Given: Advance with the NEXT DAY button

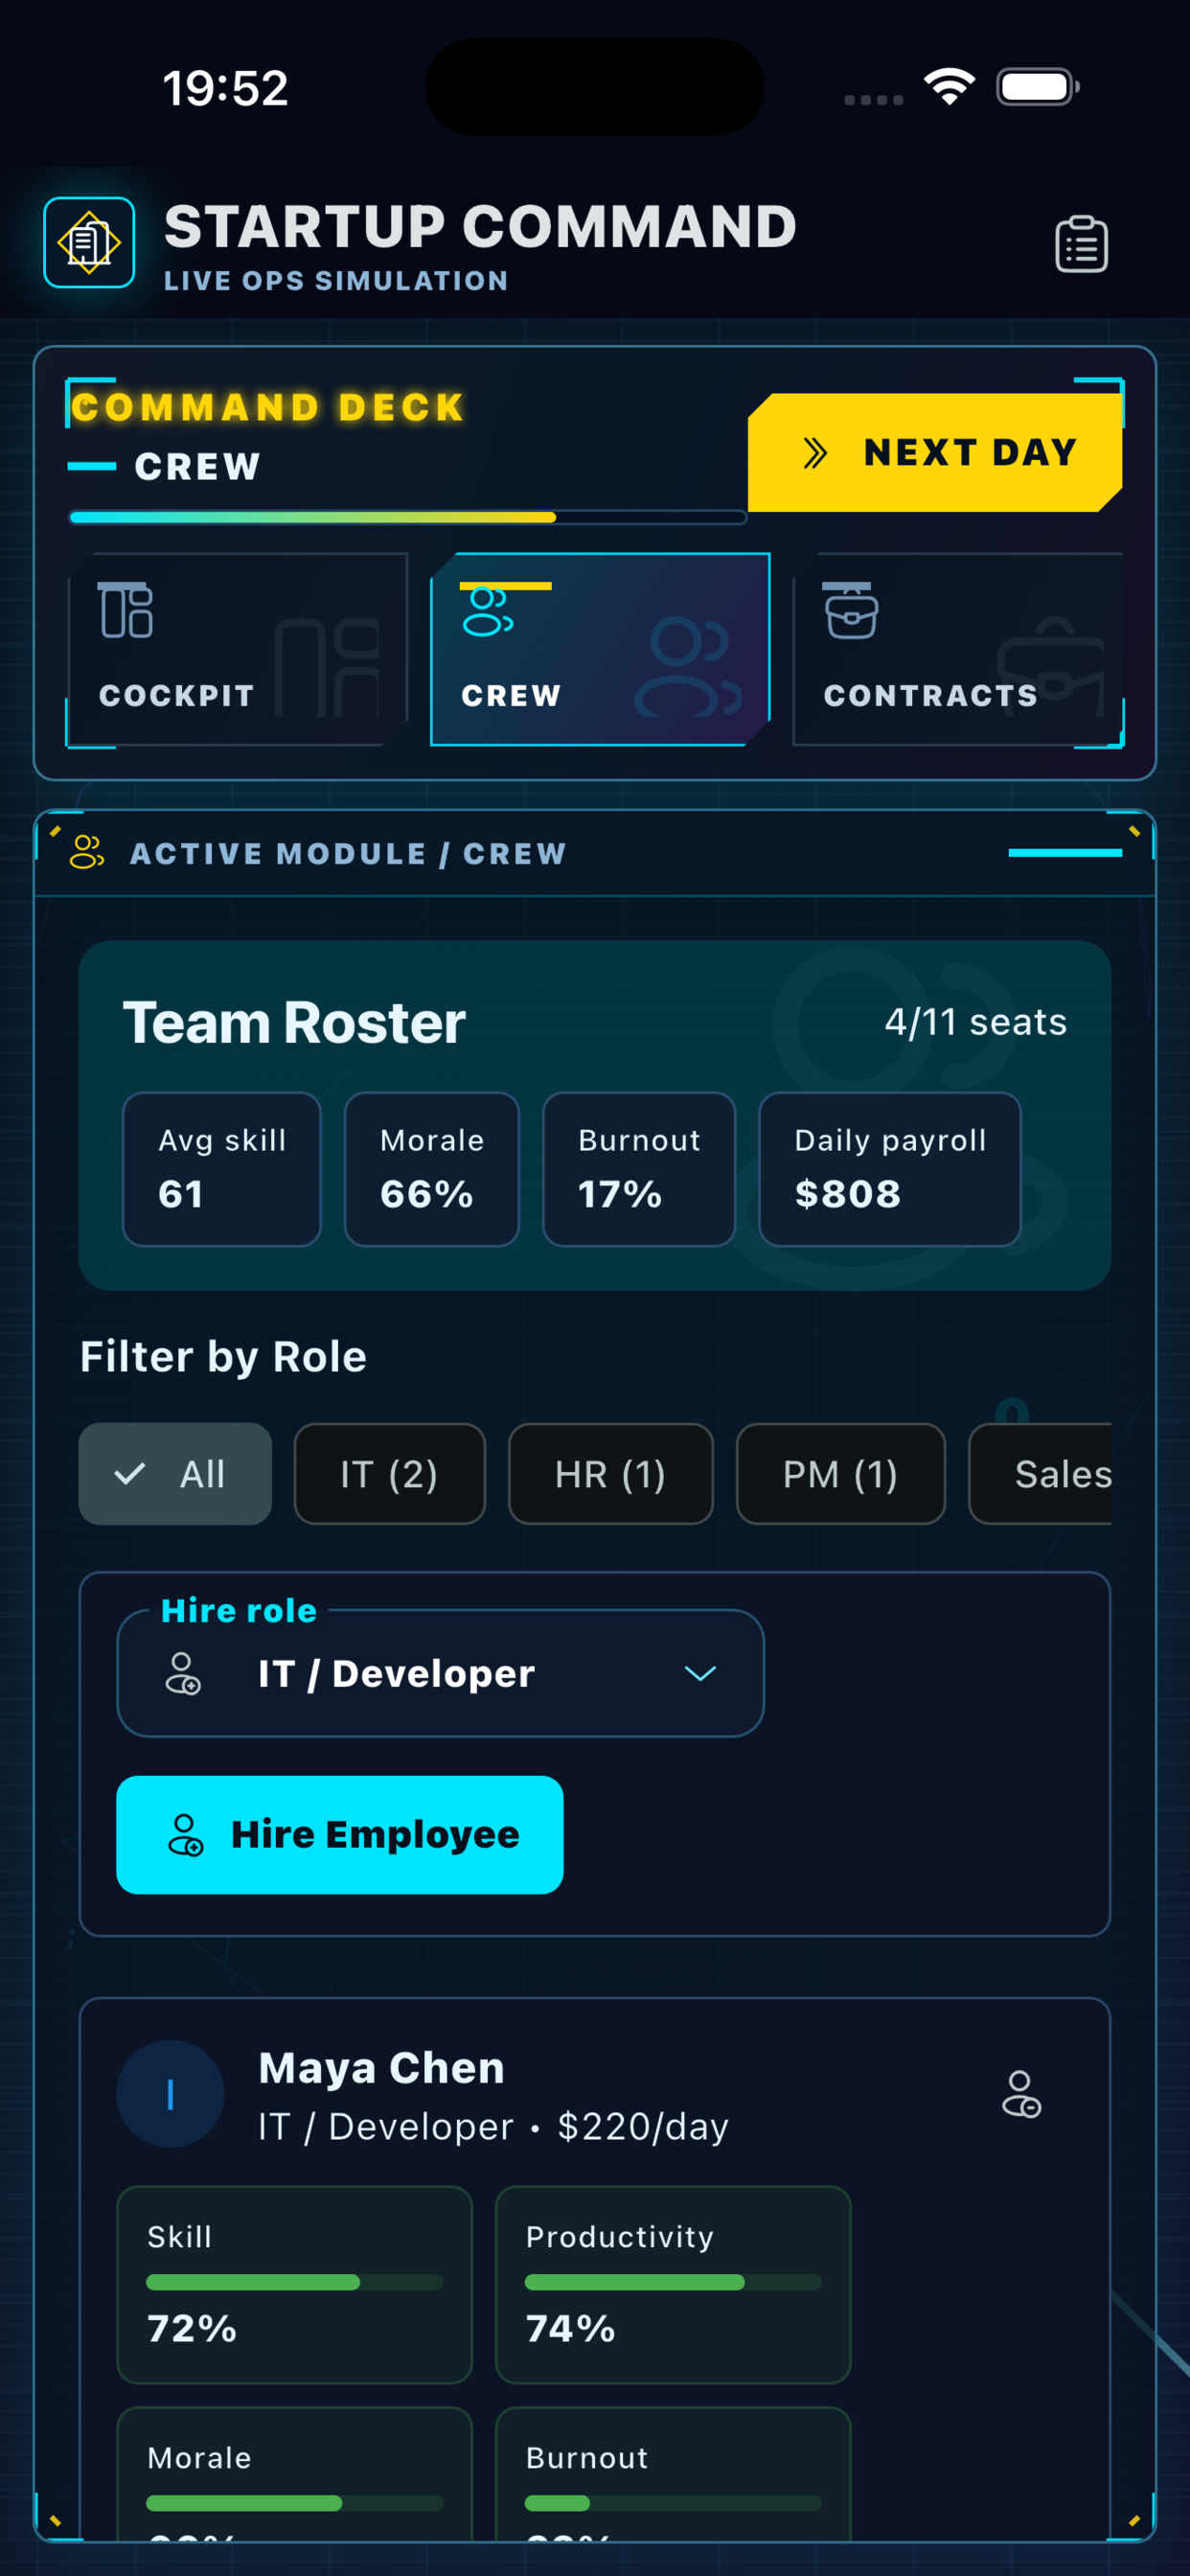Looking at the screenshot, I should pyautogui.click(x=934, y=453).
